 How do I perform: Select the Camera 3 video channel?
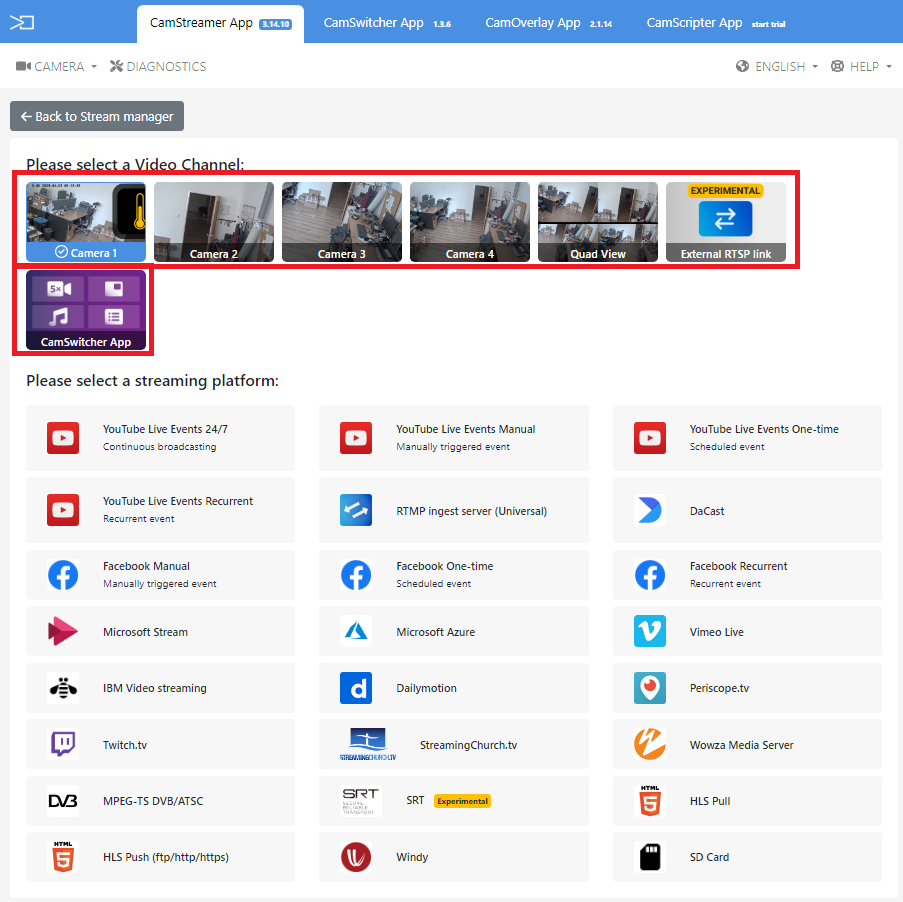342,222
